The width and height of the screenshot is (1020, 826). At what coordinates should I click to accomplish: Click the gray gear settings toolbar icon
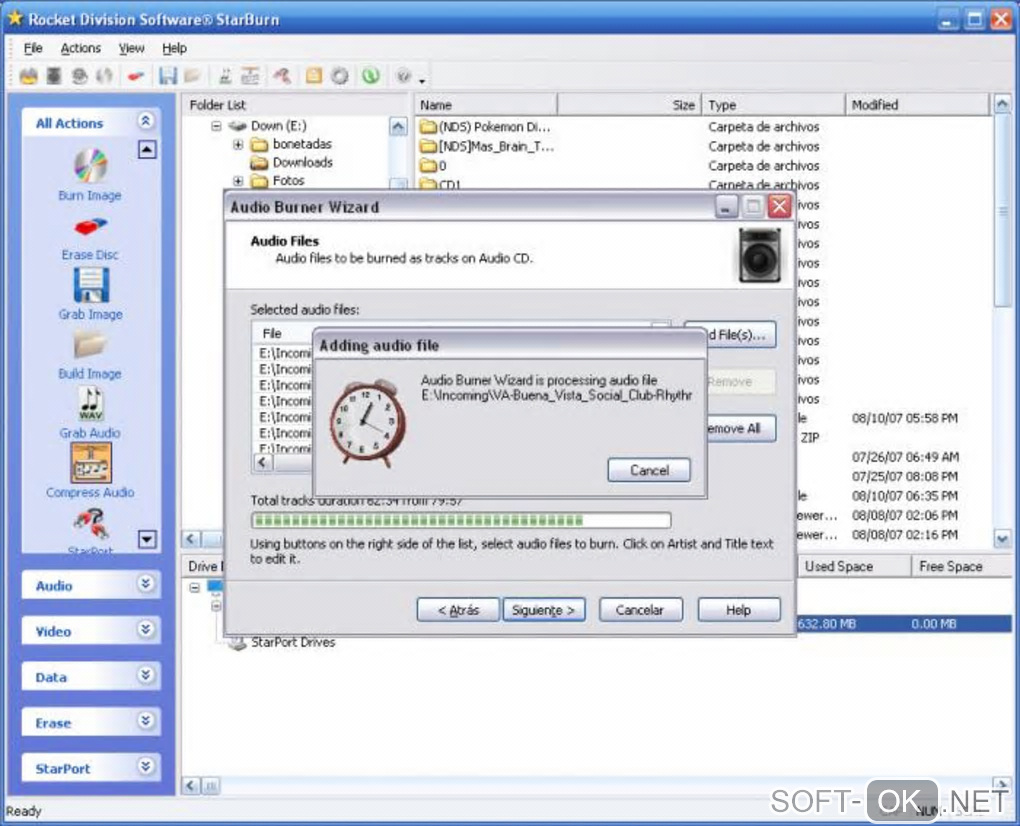[340, 76]
